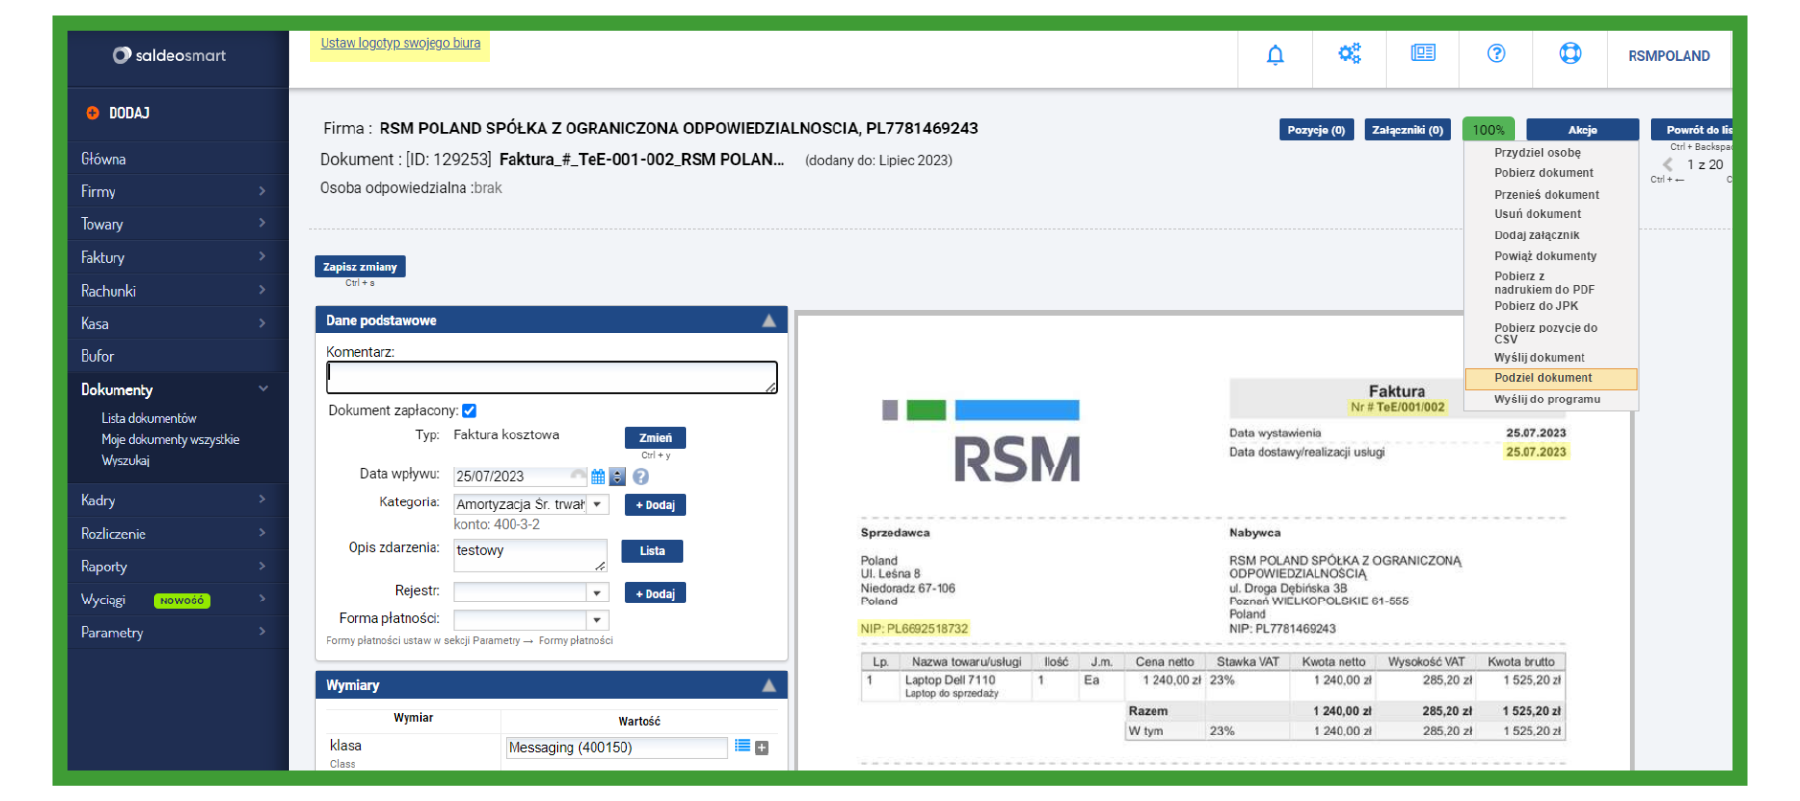Select Przydziel osobę from Akcje menu
1800x801 pixels.
[1537, 153]
